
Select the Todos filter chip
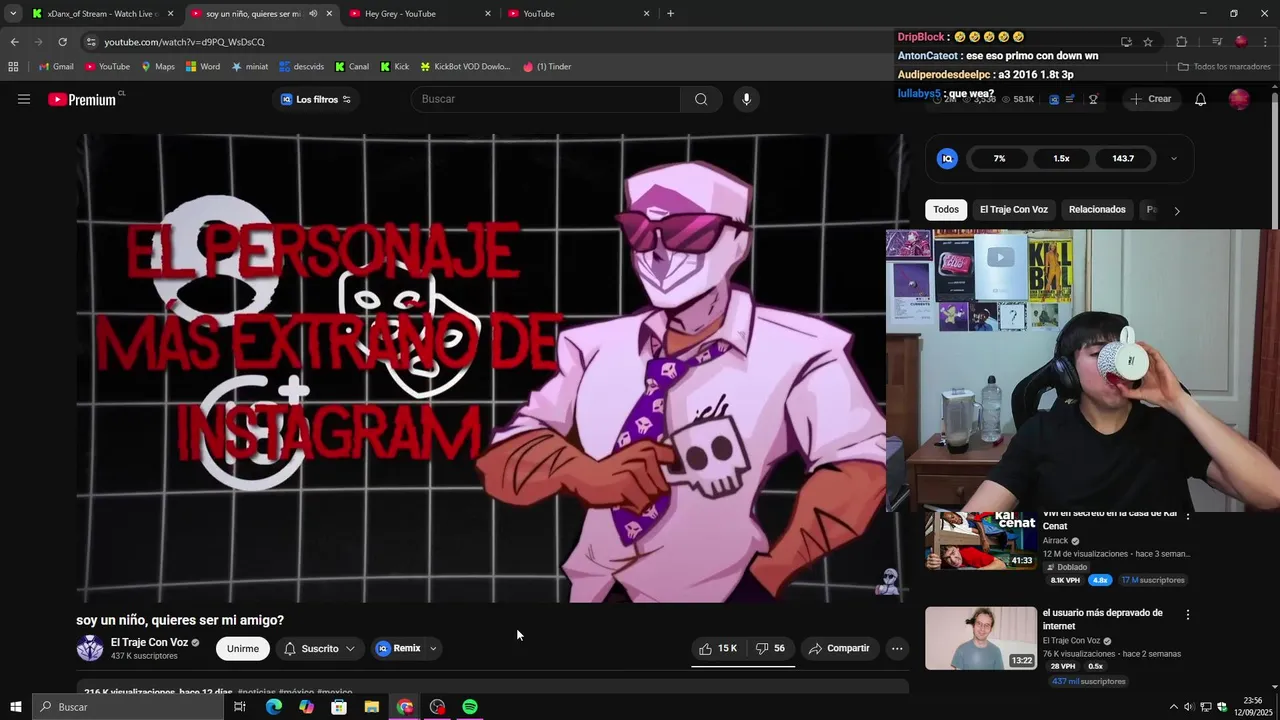point(946,210)
